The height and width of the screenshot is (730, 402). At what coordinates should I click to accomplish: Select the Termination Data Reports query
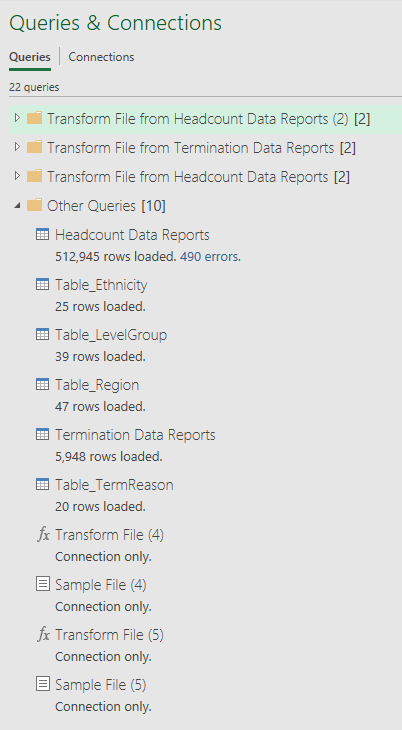point(135,434)
